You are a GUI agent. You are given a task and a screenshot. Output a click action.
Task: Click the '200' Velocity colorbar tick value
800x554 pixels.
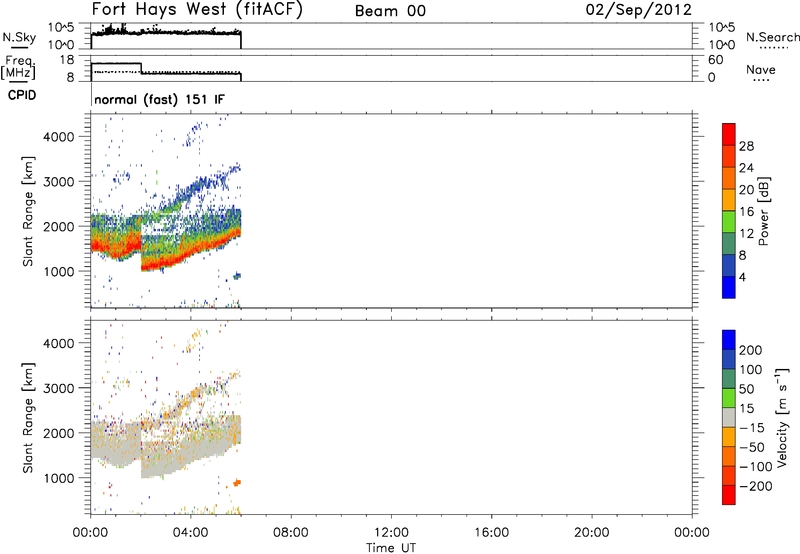[751, 350]
